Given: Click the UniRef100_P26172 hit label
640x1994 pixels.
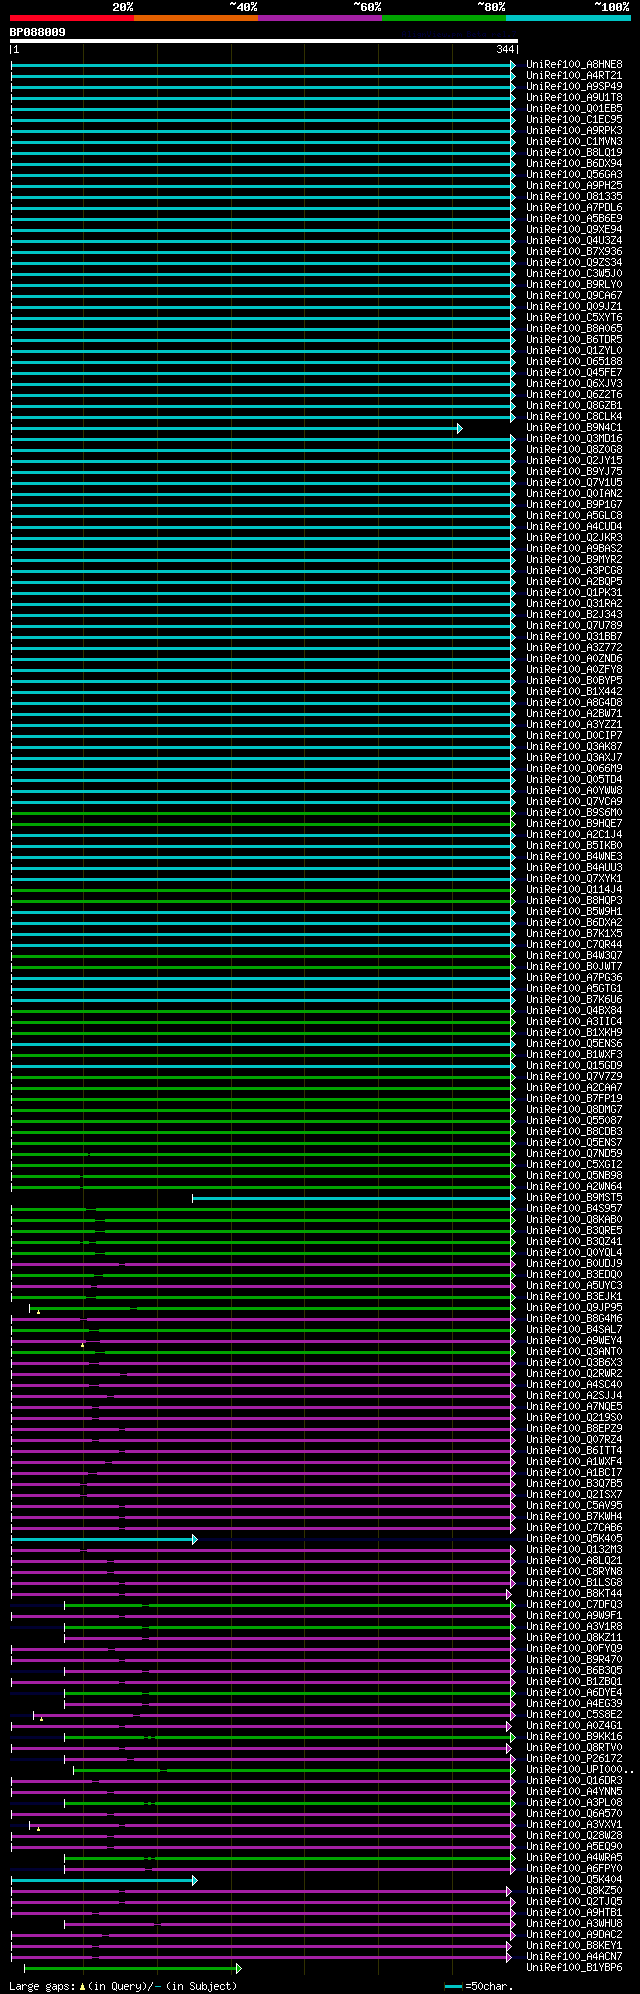Looking at the screenshot, I should tap(573, 1758).
